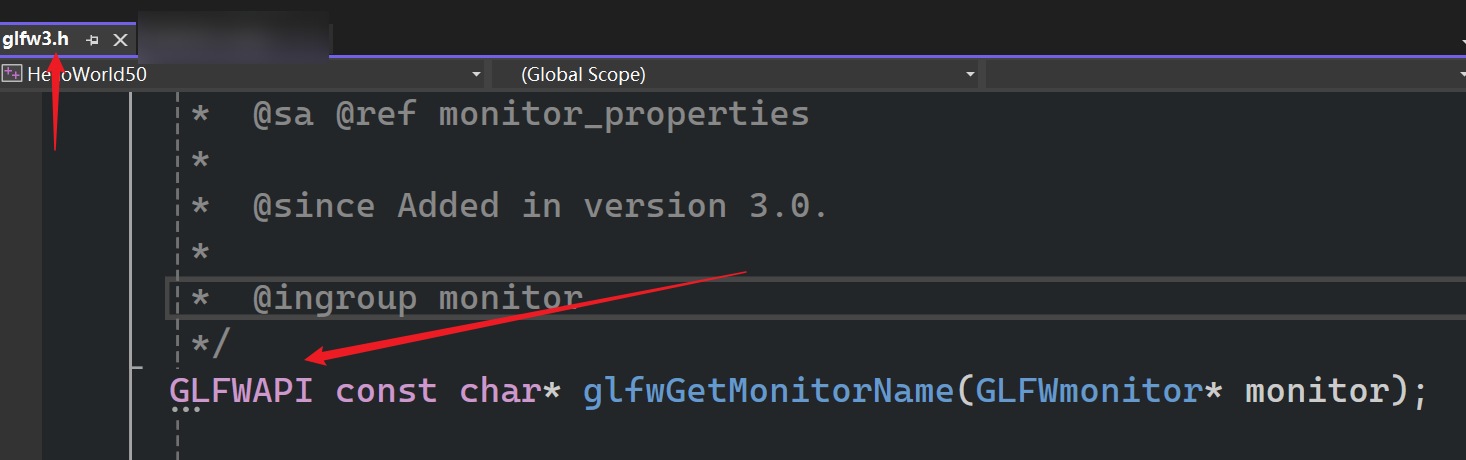Show the open documents list arrow

pyautogui.click(x=1461, y=38)
